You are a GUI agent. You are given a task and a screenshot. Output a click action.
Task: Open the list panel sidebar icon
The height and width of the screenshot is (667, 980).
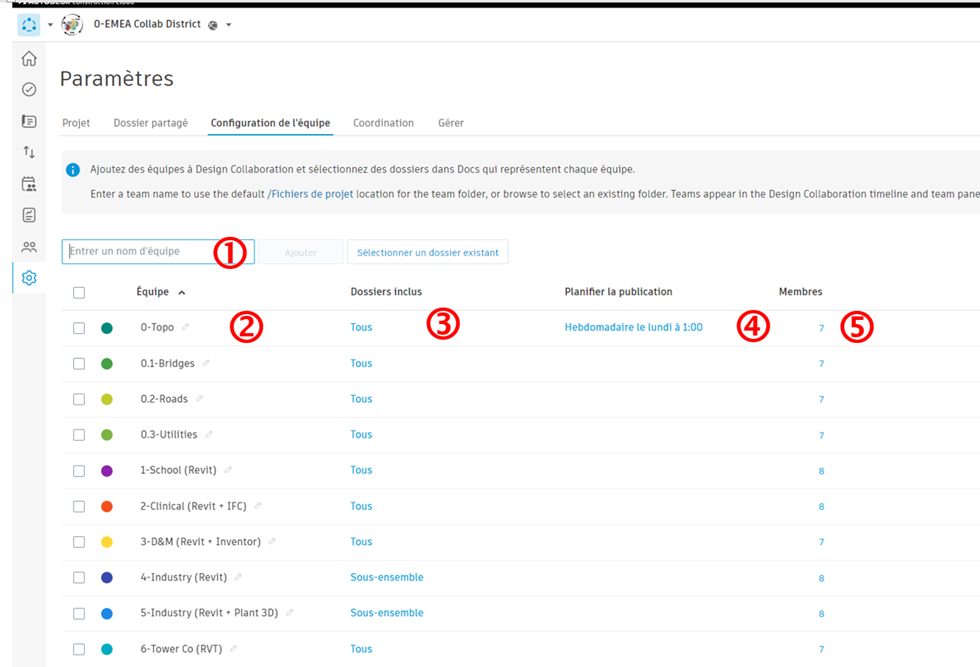[29, 121]
